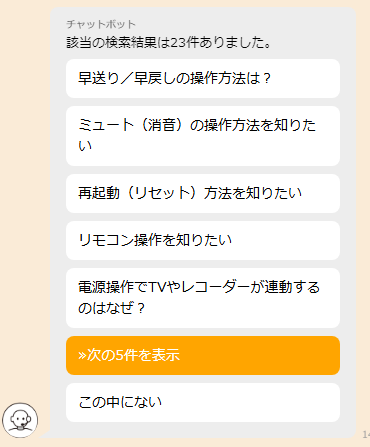Click the 該当の検索結果は23件ありました message text

point(169,43)
